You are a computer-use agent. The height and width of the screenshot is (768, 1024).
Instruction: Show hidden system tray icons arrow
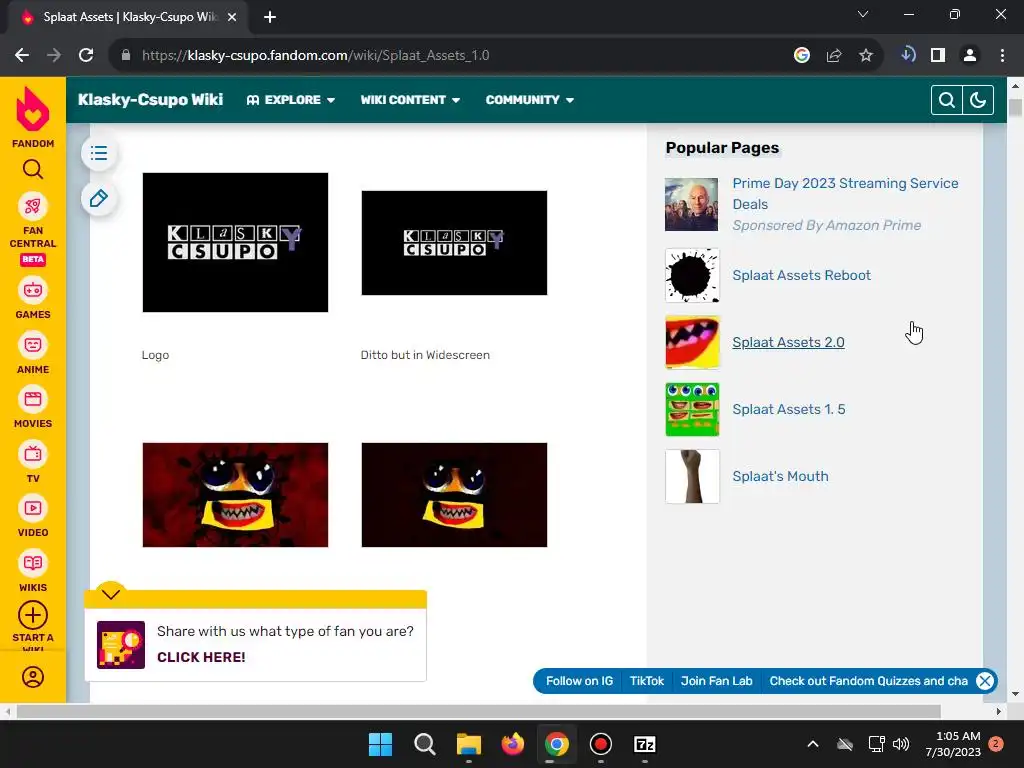[812, 744]
